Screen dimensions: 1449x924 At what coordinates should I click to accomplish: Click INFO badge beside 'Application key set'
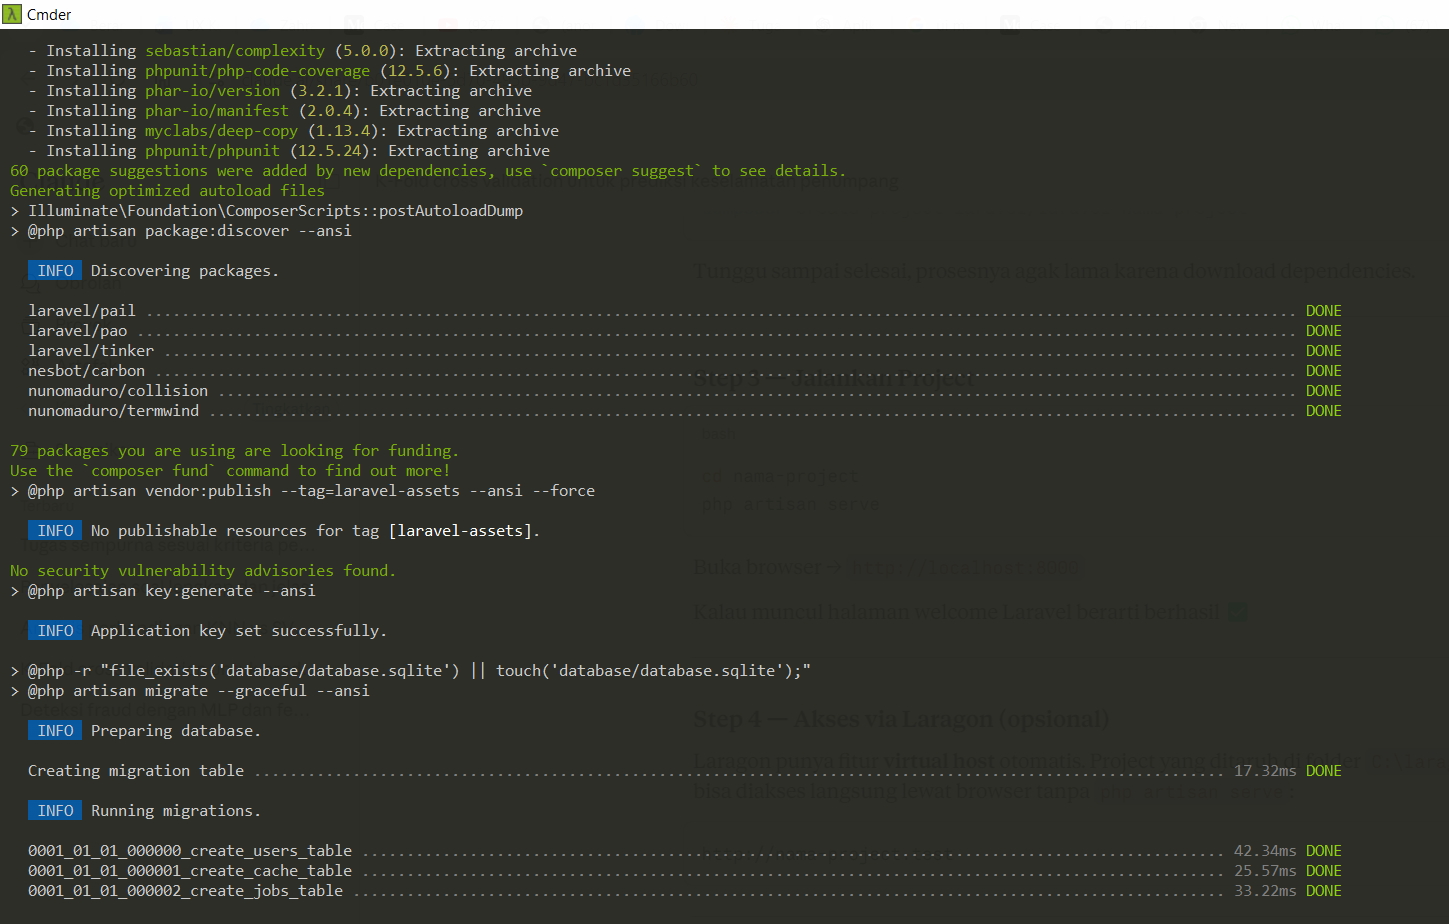pos(55,631)
